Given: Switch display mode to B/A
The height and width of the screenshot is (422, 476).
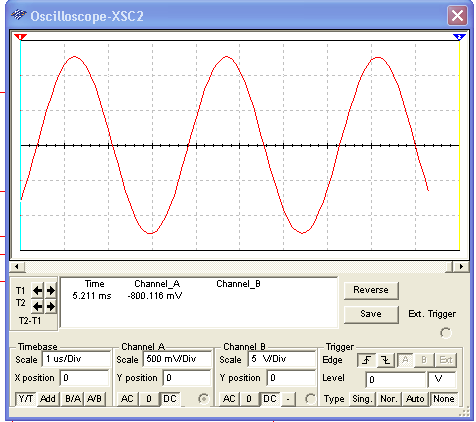Looking at the screenshot, I should 73,399.
